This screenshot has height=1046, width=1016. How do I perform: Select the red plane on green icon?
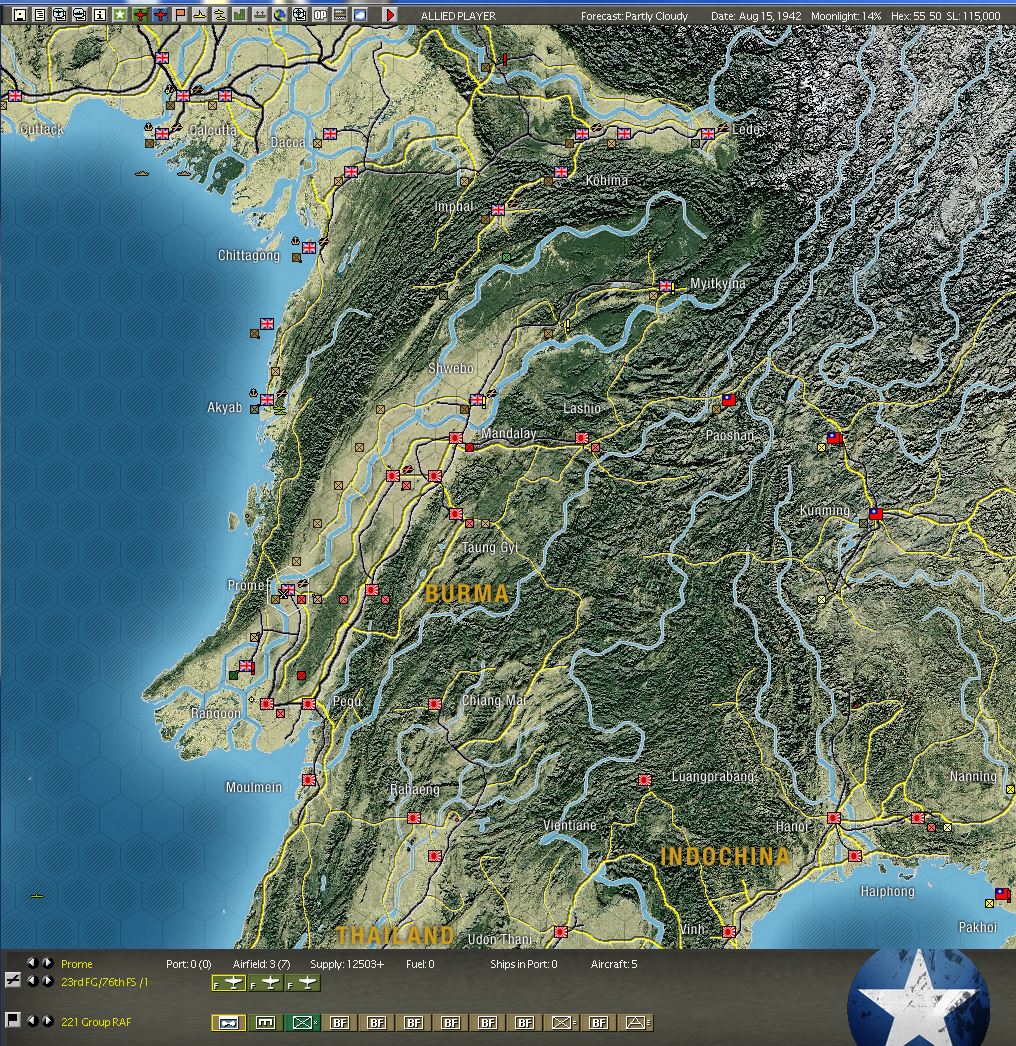pyautogui.click(x=139, y=14)
